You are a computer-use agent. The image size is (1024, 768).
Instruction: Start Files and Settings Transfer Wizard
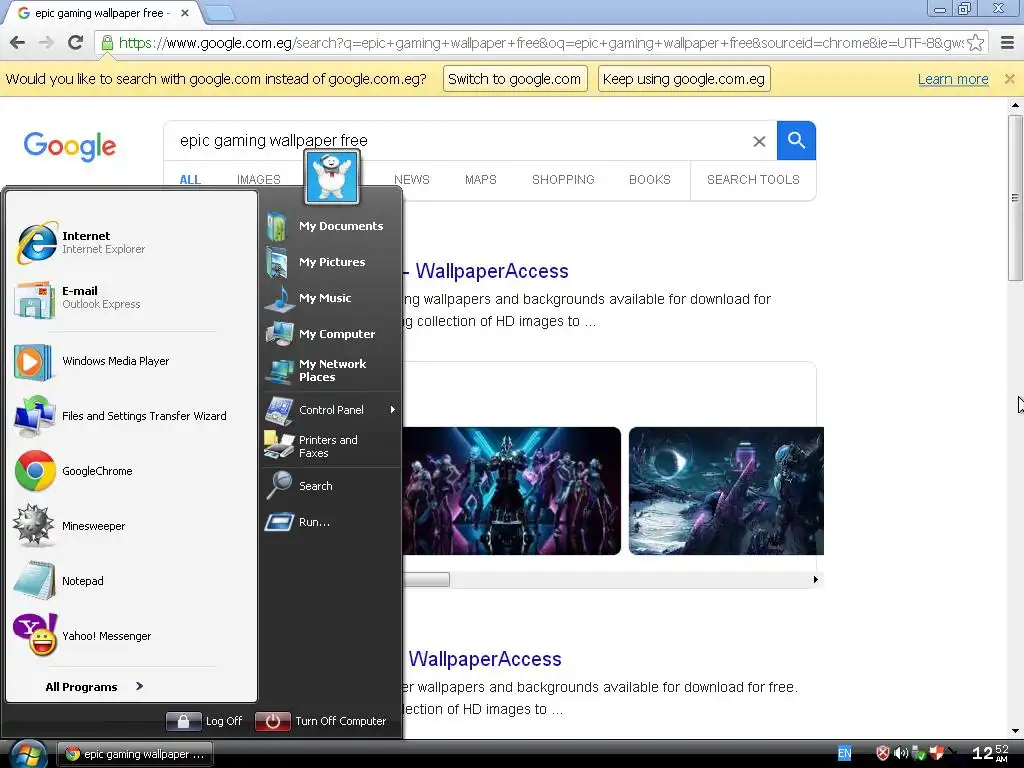tap(131, 416)
